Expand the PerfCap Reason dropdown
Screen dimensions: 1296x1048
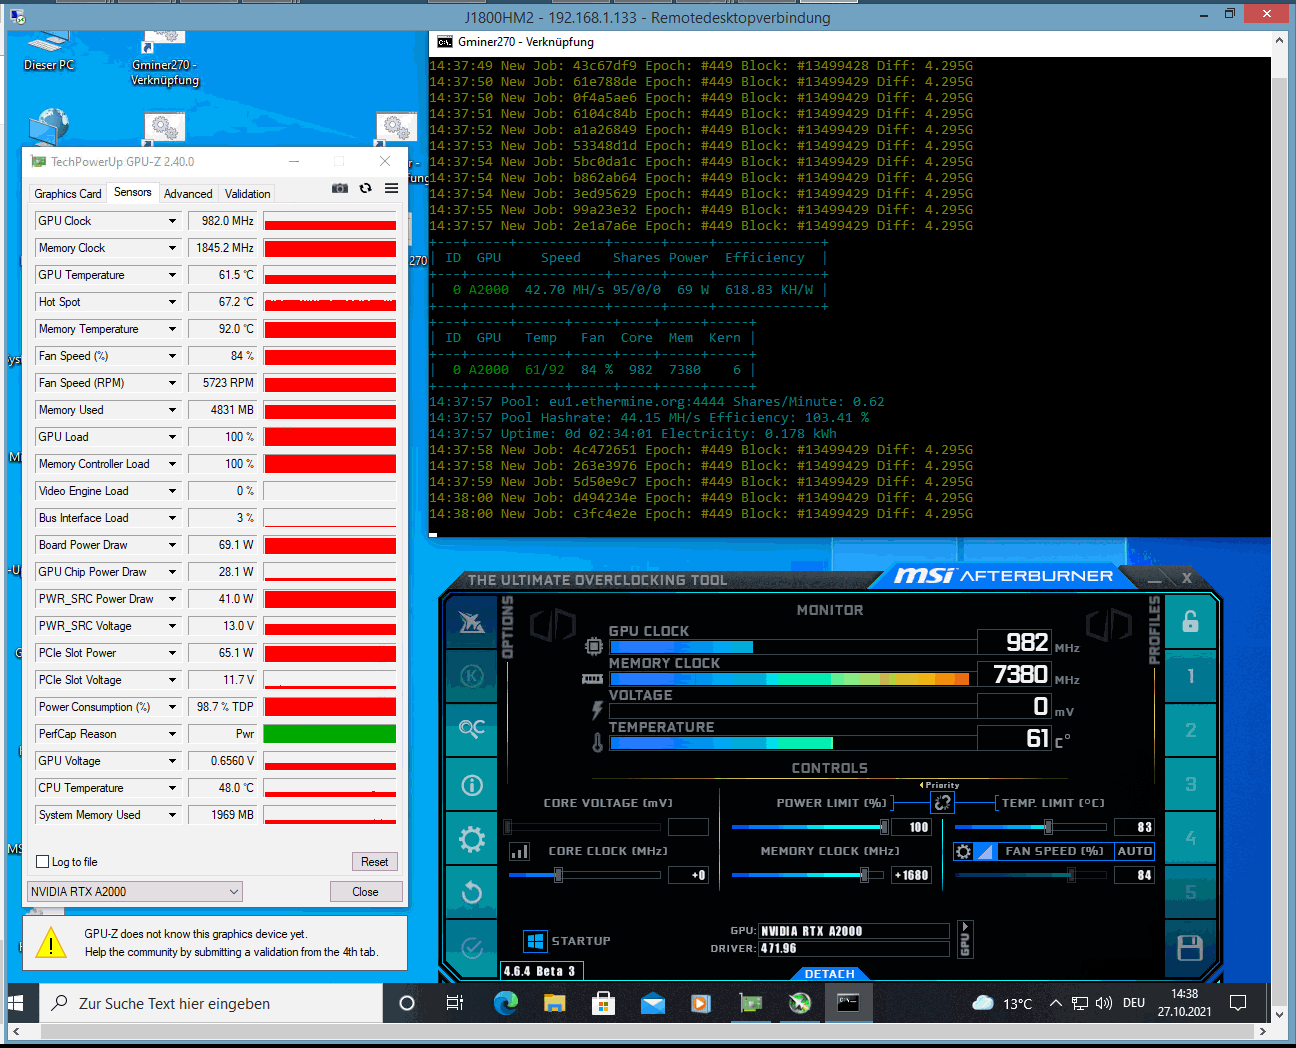click(172, 734)
